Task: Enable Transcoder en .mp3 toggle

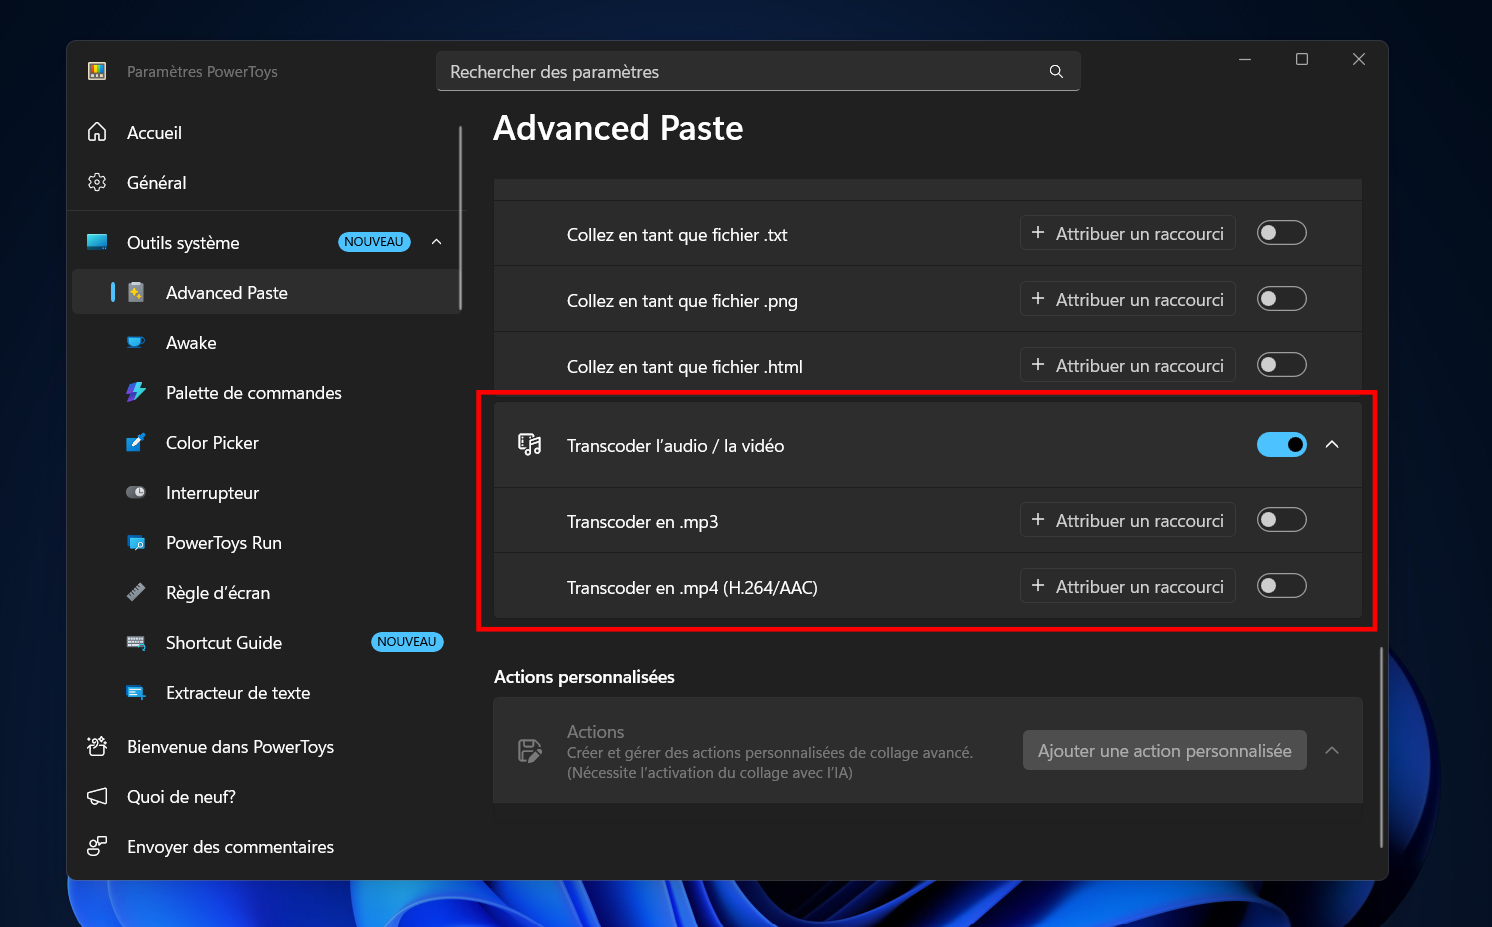Action: coord(1282,520)
